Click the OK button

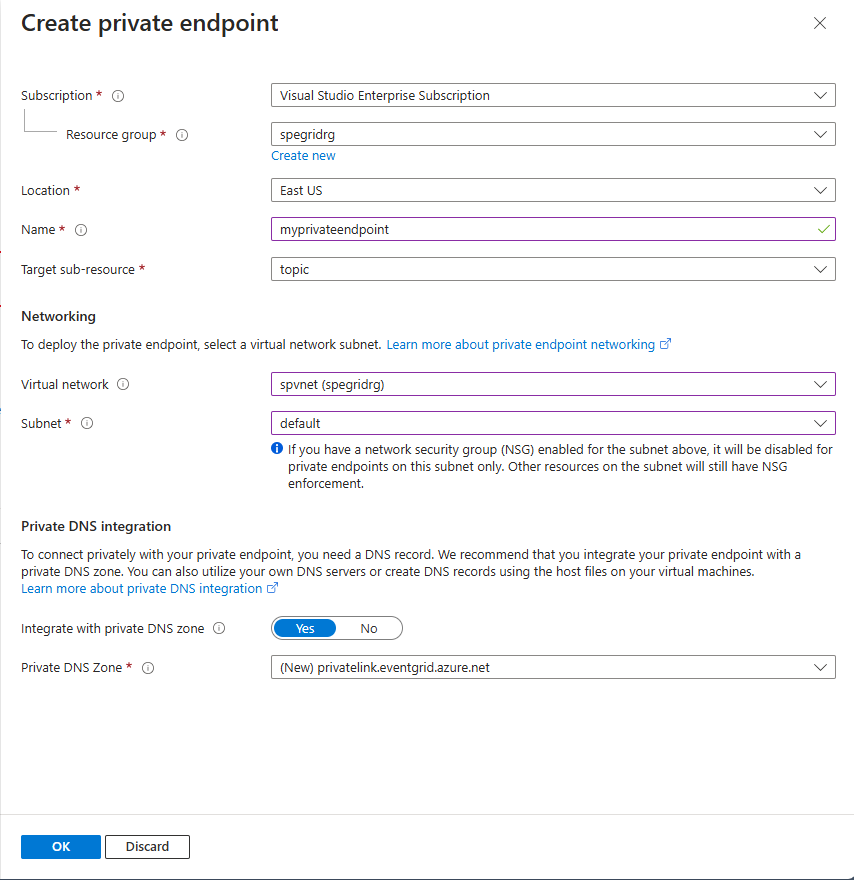coord(61,846)
